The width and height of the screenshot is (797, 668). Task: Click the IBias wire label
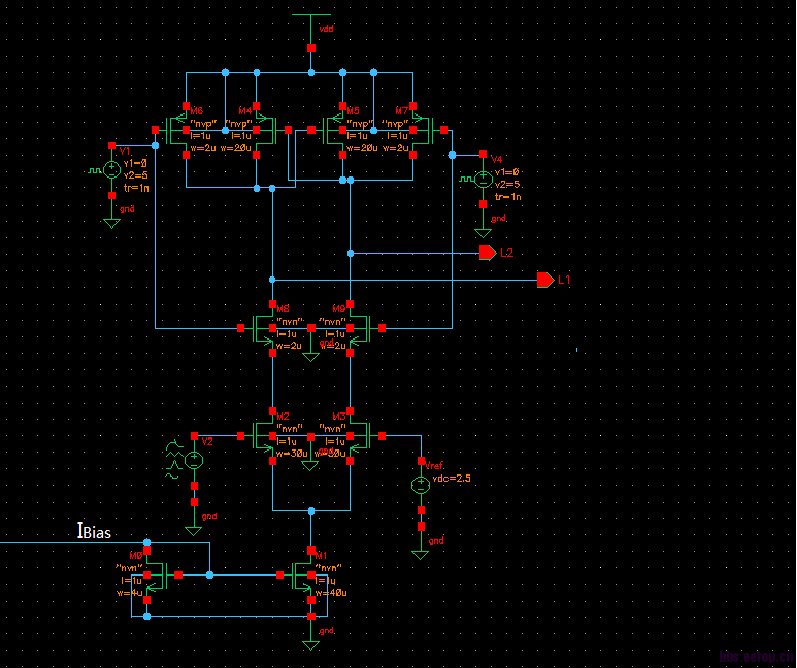pos(94,531)
